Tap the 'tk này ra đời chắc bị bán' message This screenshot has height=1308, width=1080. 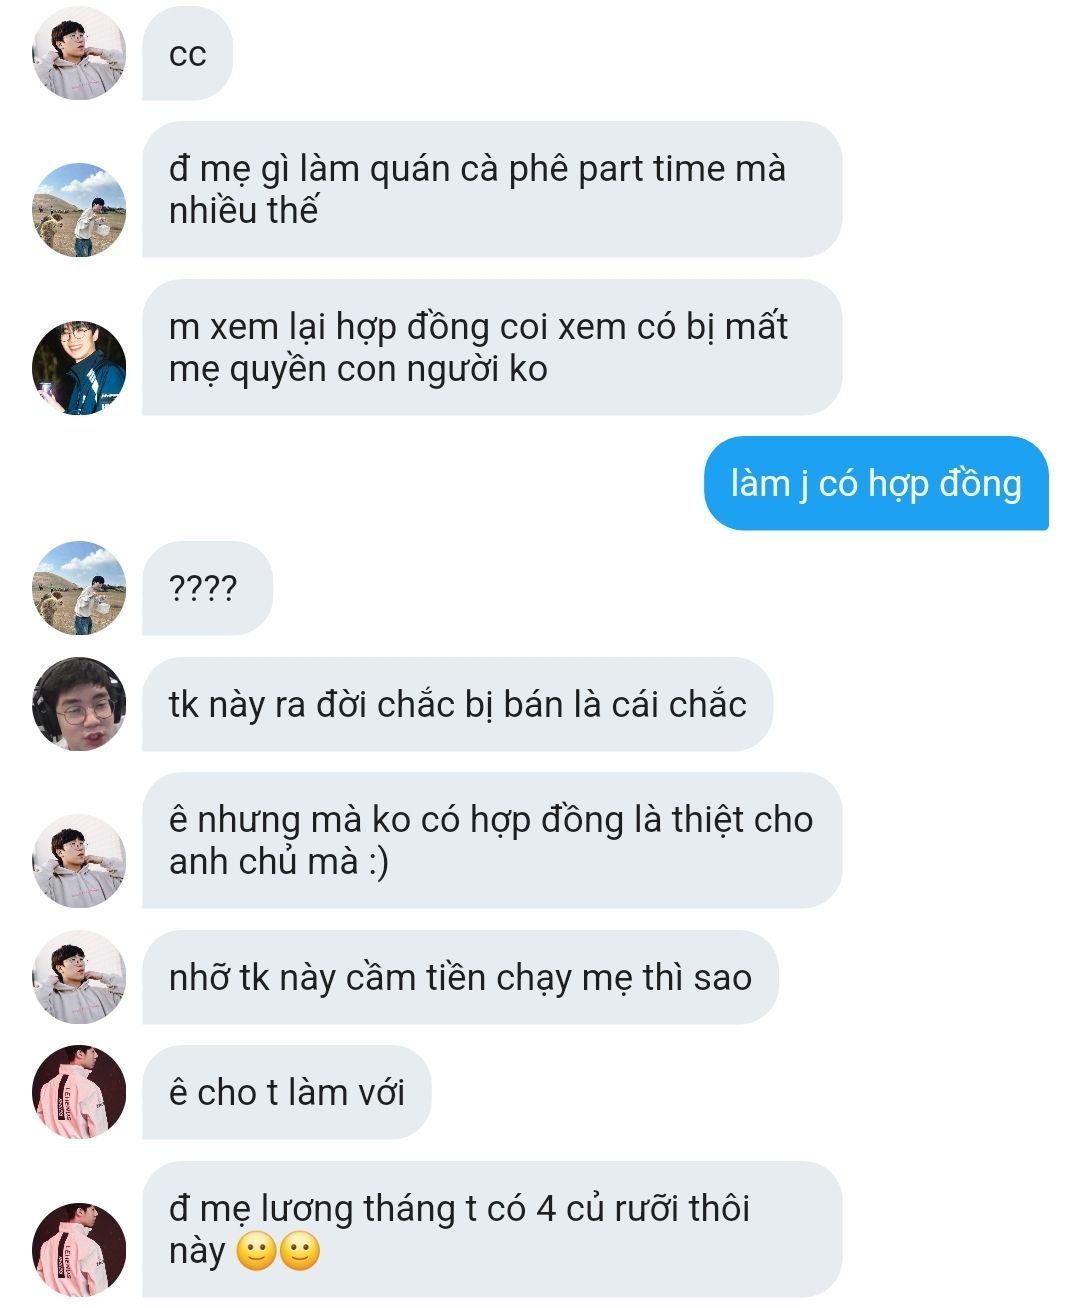(457, 704)
